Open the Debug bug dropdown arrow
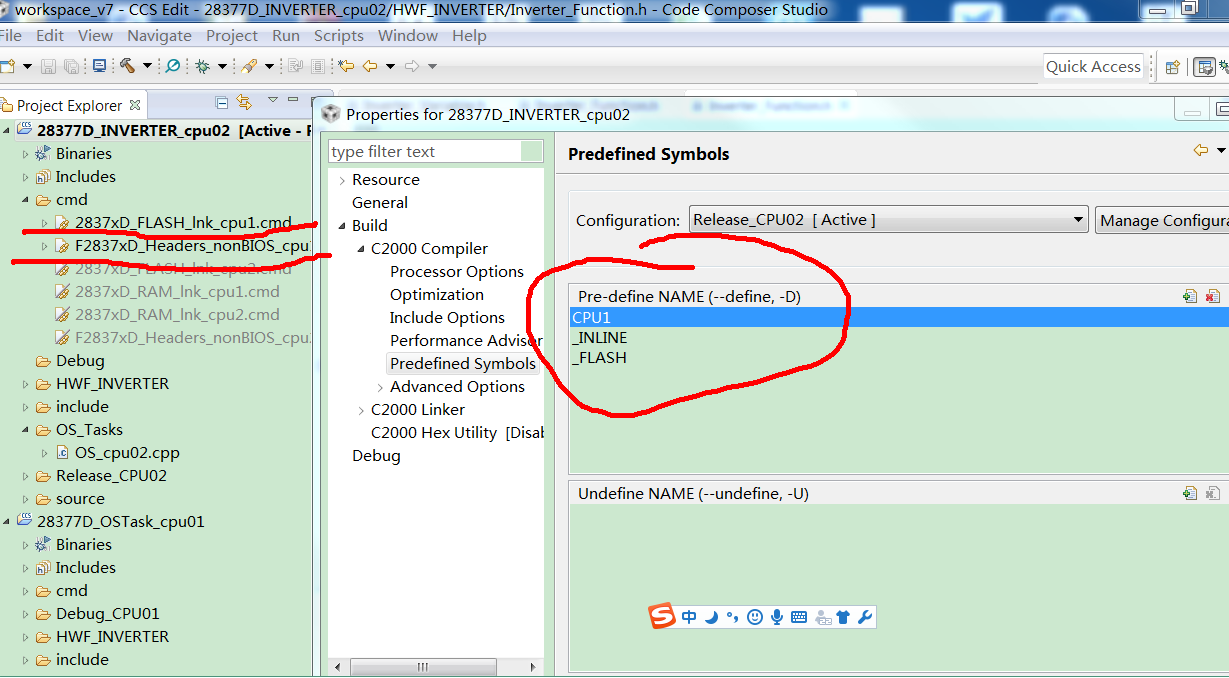Viewport: 1229px width, 678px height. coord(222,66)
